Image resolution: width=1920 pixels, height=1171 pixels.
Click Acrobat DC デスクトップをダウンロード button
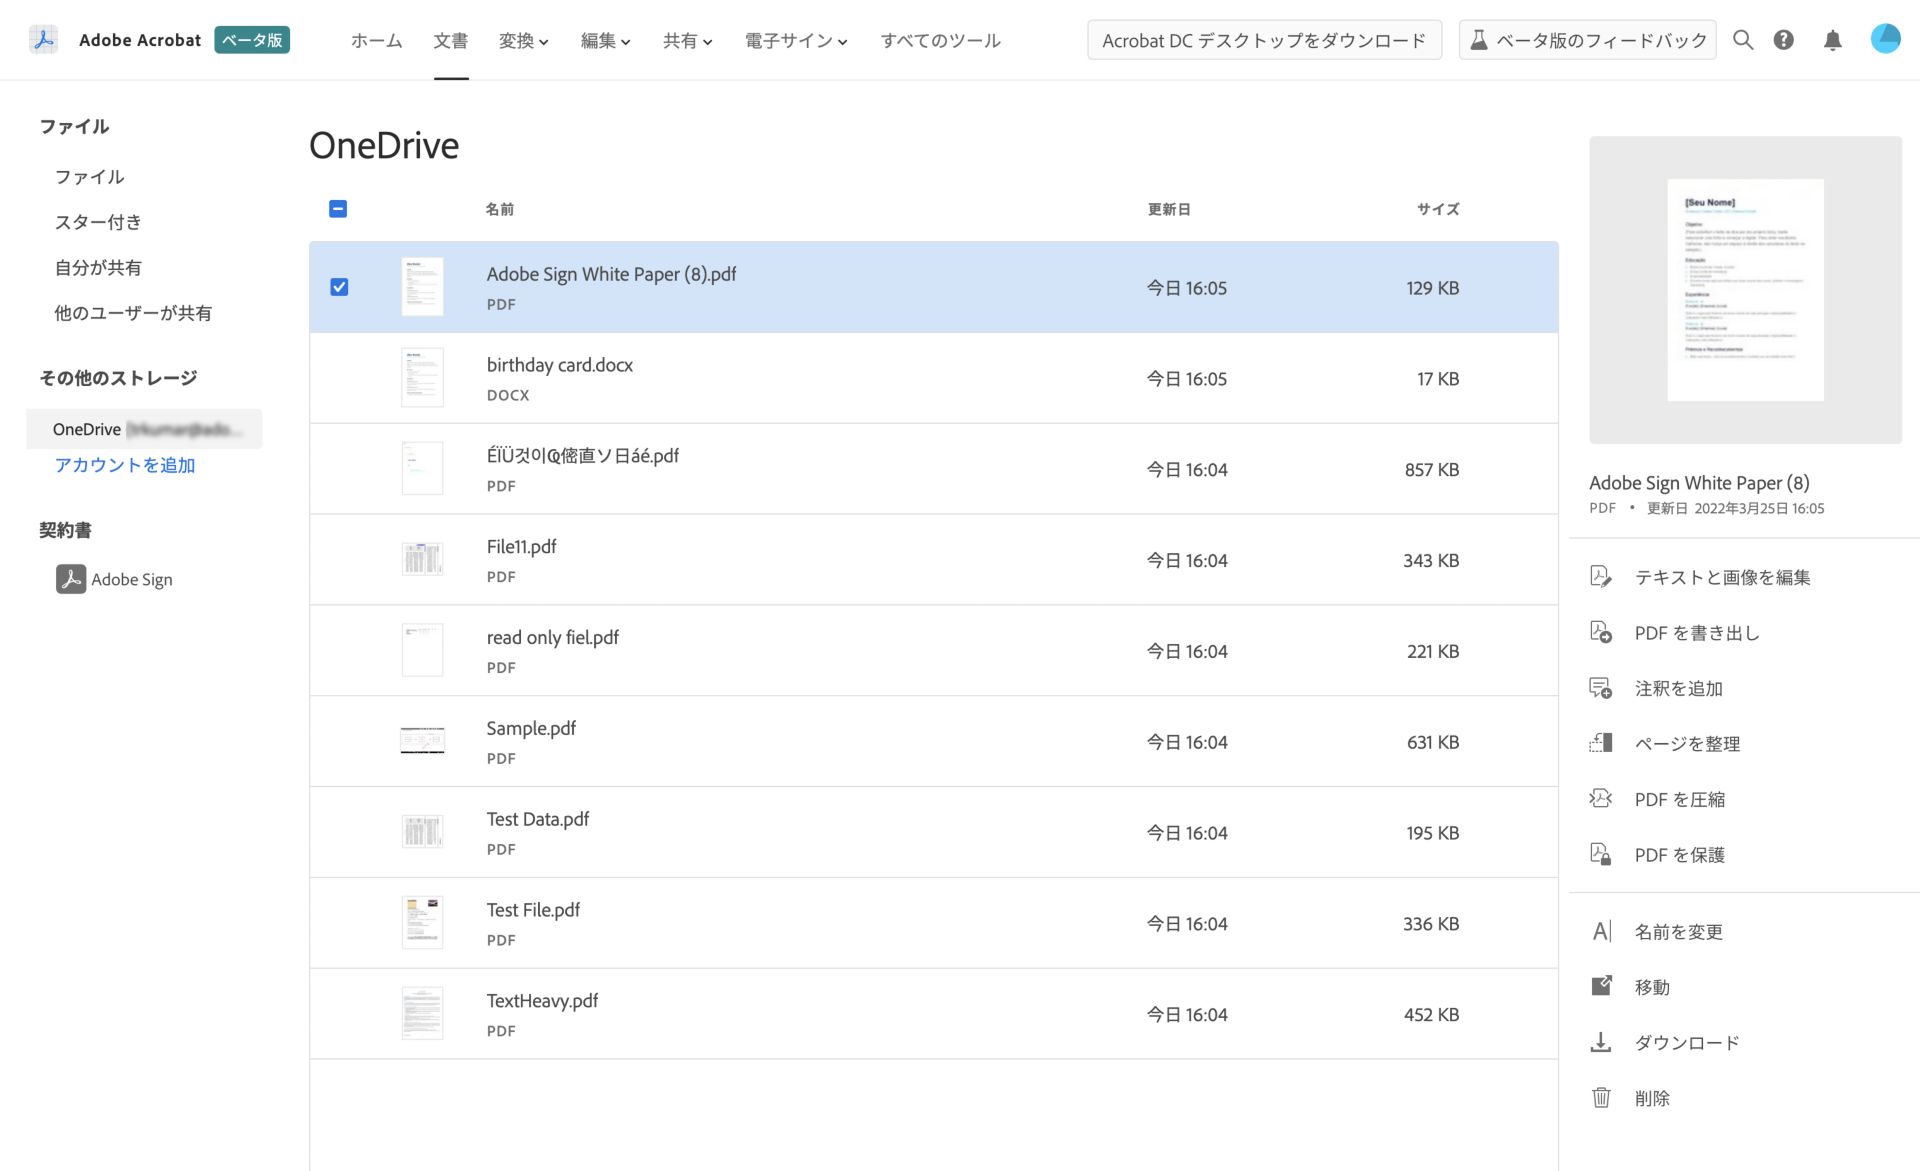pyautogui.click(x=1264, y=40)
